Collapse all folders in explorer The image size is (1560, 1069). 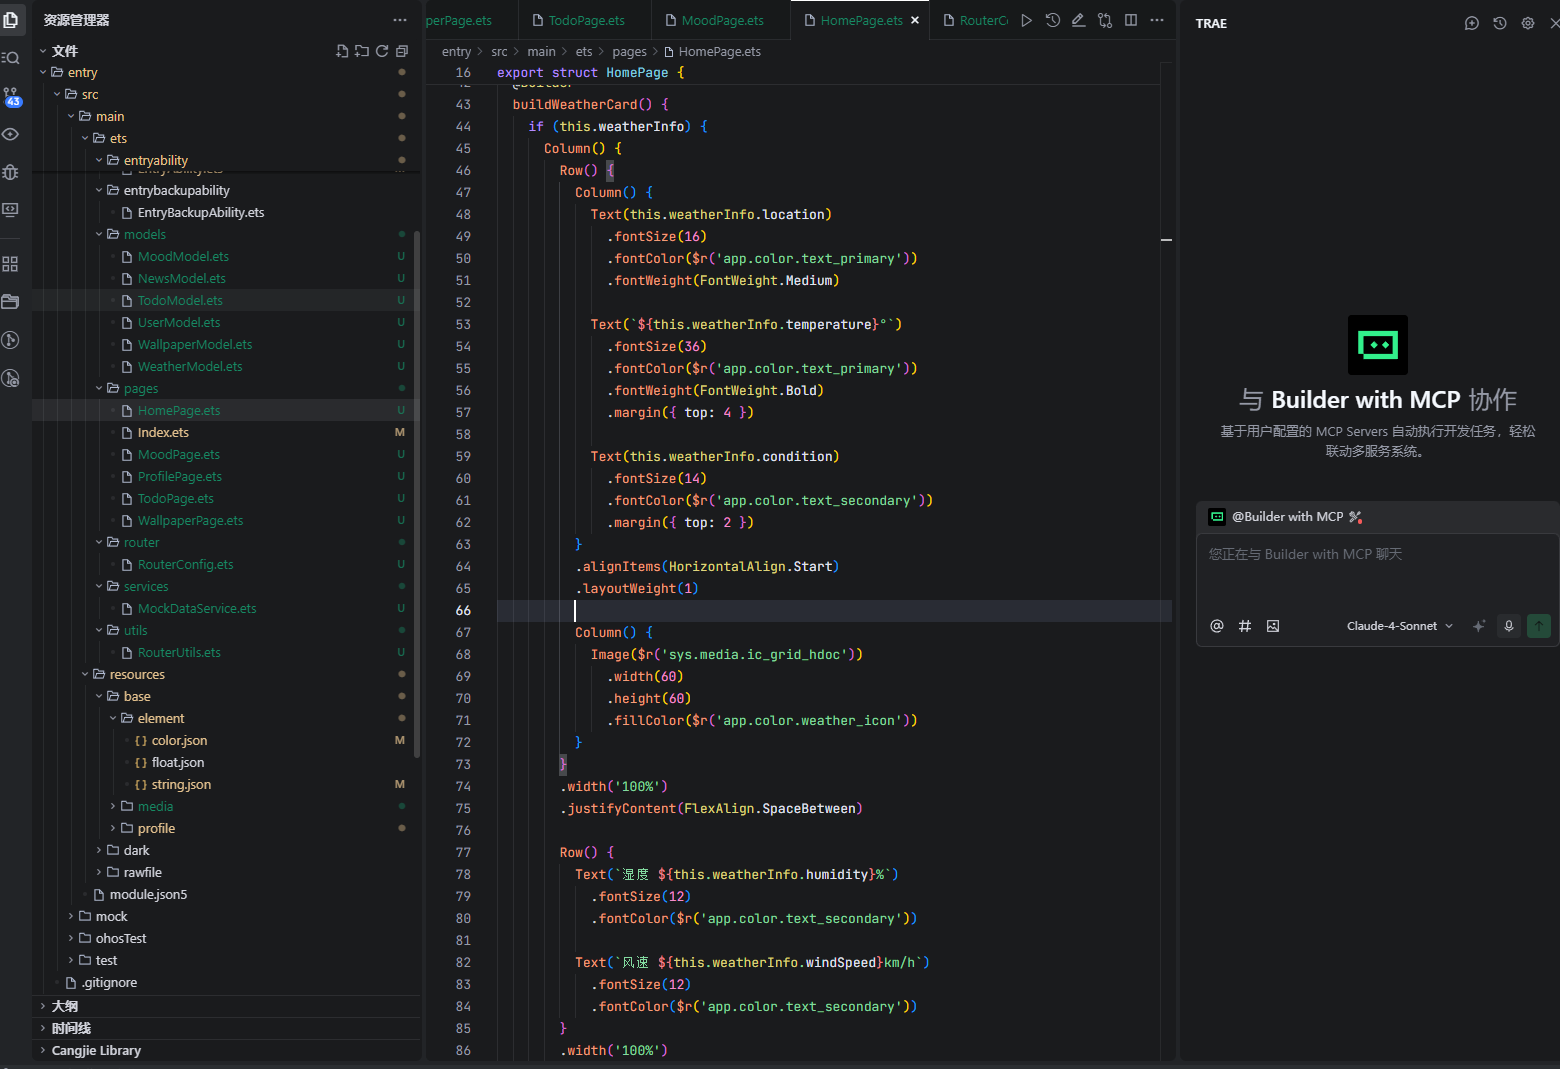[x=402, y=51]
